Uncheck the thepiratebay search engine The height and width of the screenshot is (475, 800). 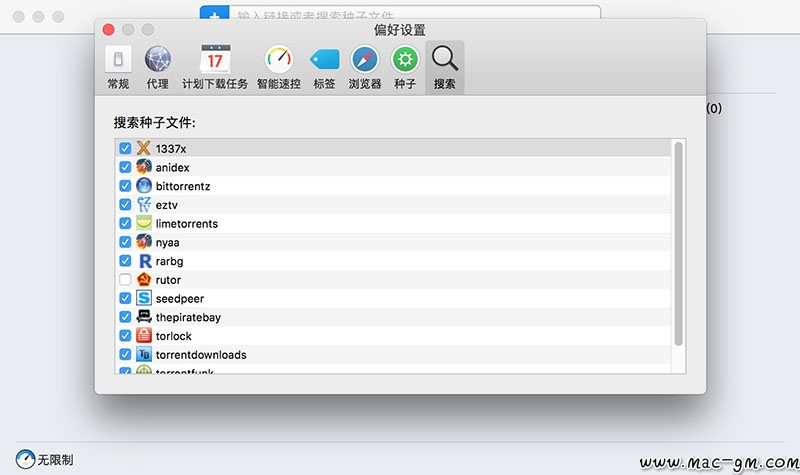(125, 317)
